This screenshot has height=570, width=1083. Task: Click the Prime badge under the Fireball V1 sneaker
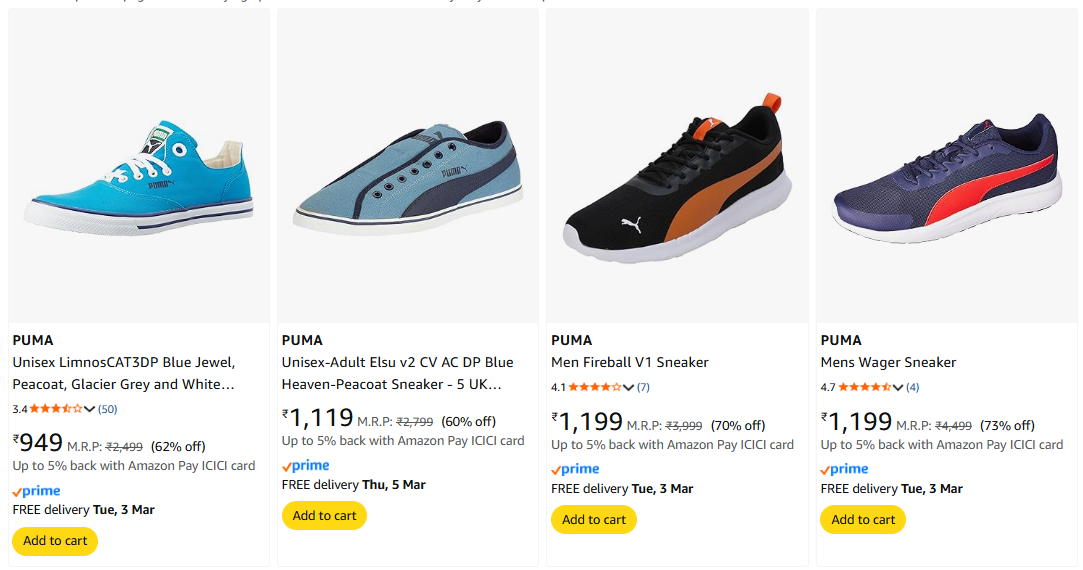point(576,469)
